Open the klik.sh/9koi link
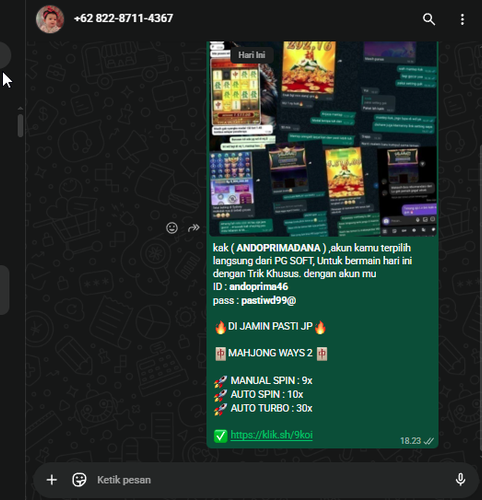 tap(271, 435)
